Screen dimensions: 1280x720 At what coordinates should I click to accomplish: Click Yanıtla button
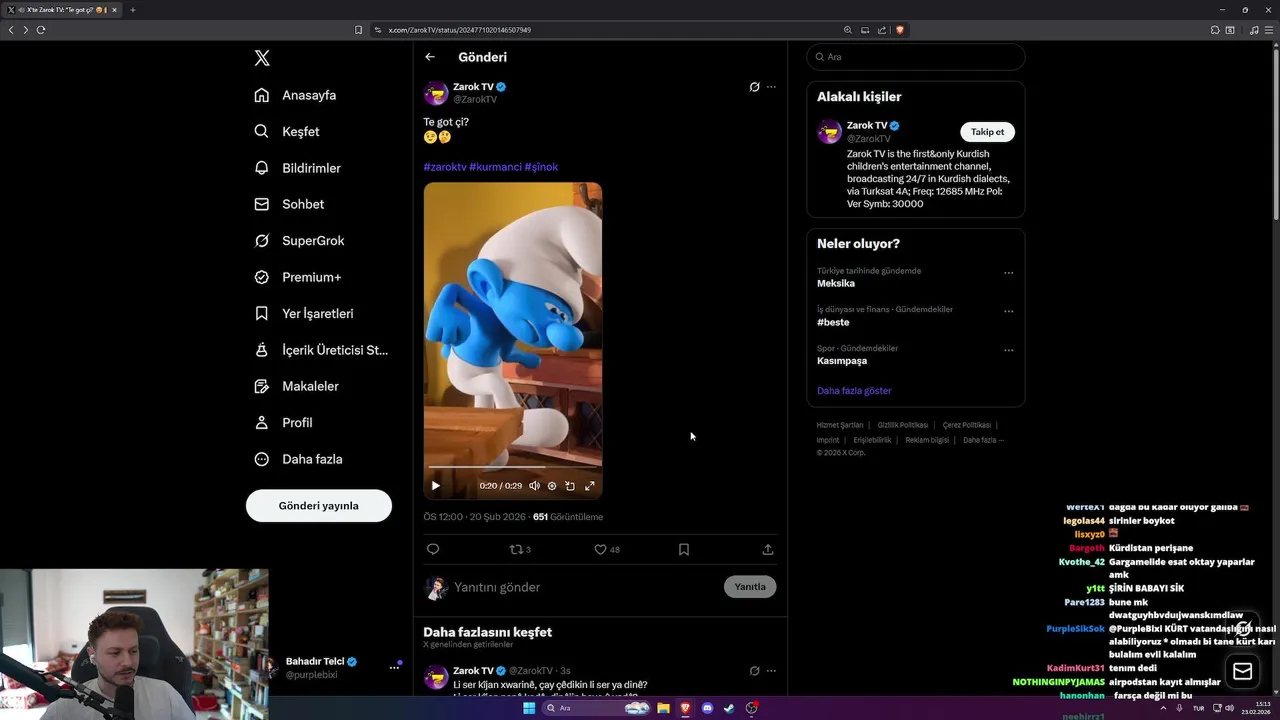[750, 587]
